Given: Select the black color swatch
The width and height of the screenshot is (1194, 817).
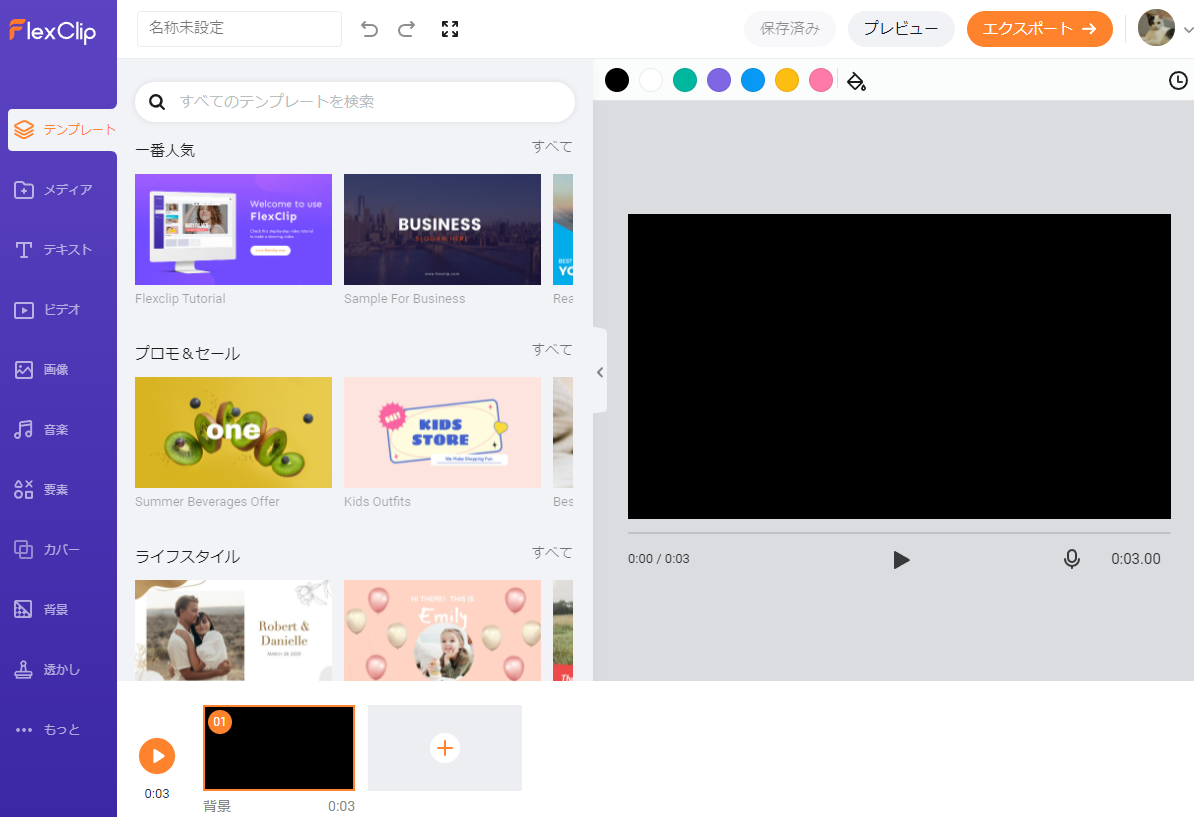Looking at the screenshot, I should (x=617, y=80).
